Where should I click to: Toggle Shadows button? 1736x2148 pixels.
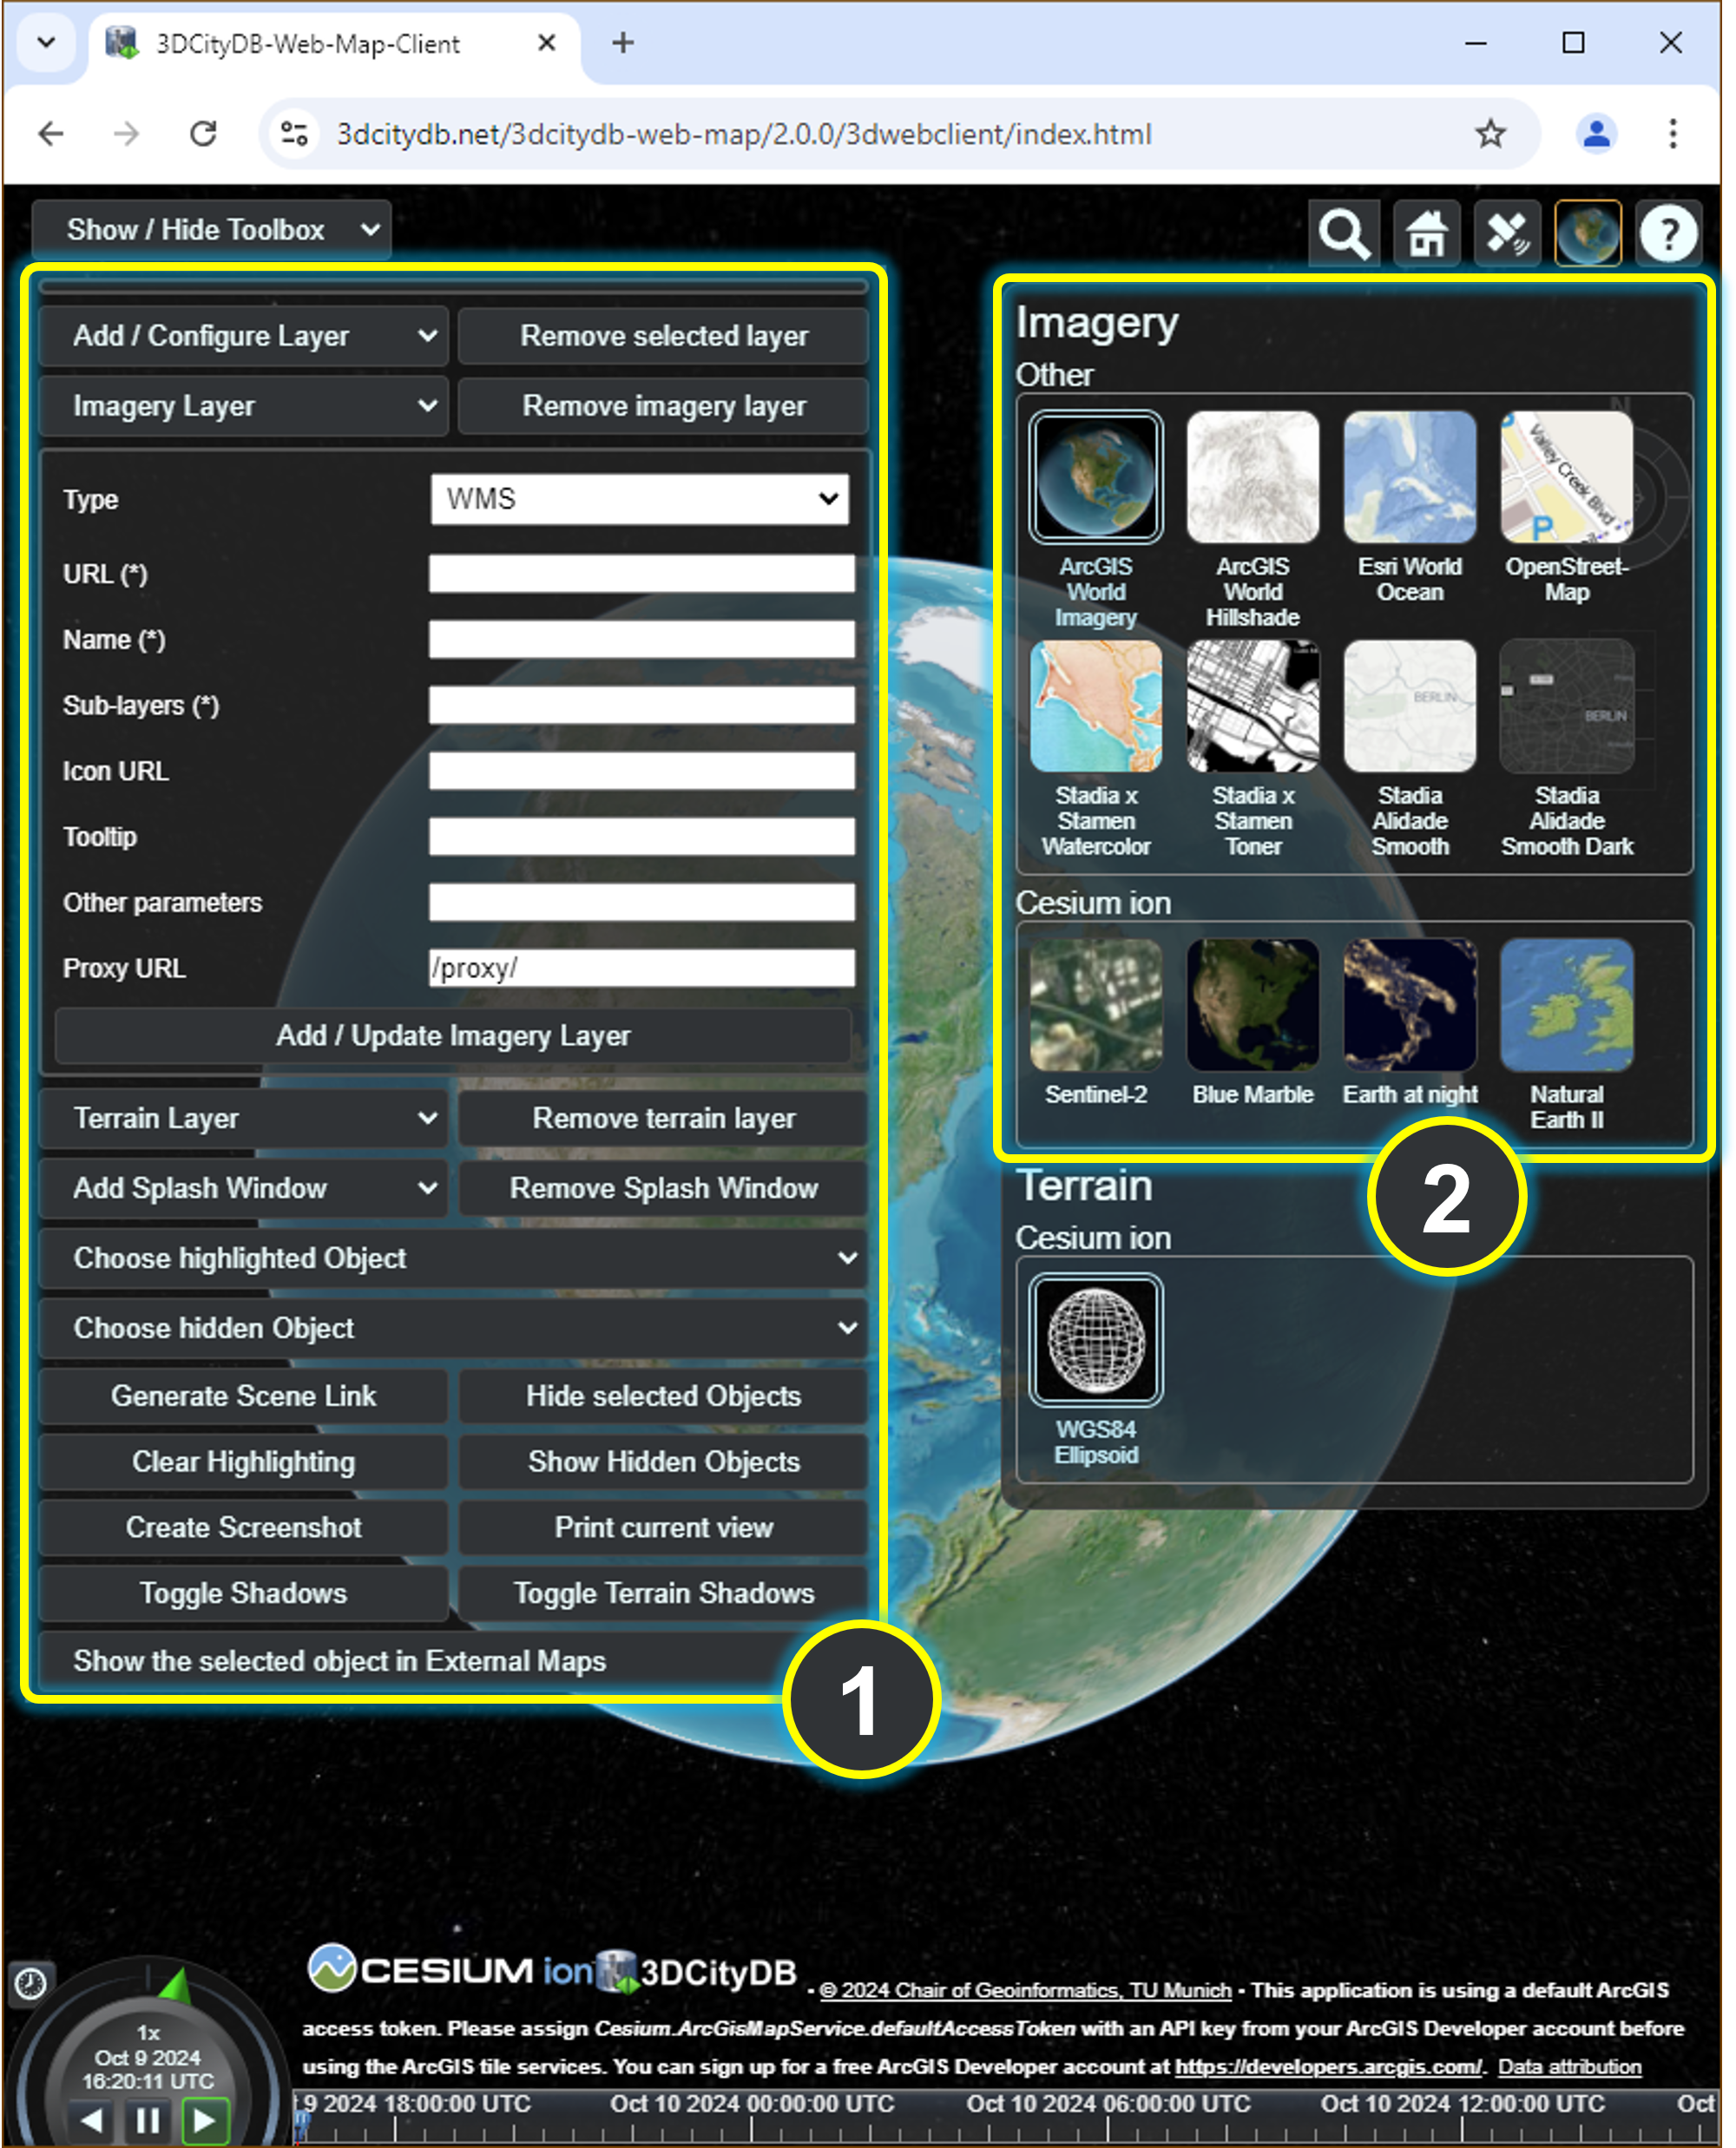point(243,1594)
